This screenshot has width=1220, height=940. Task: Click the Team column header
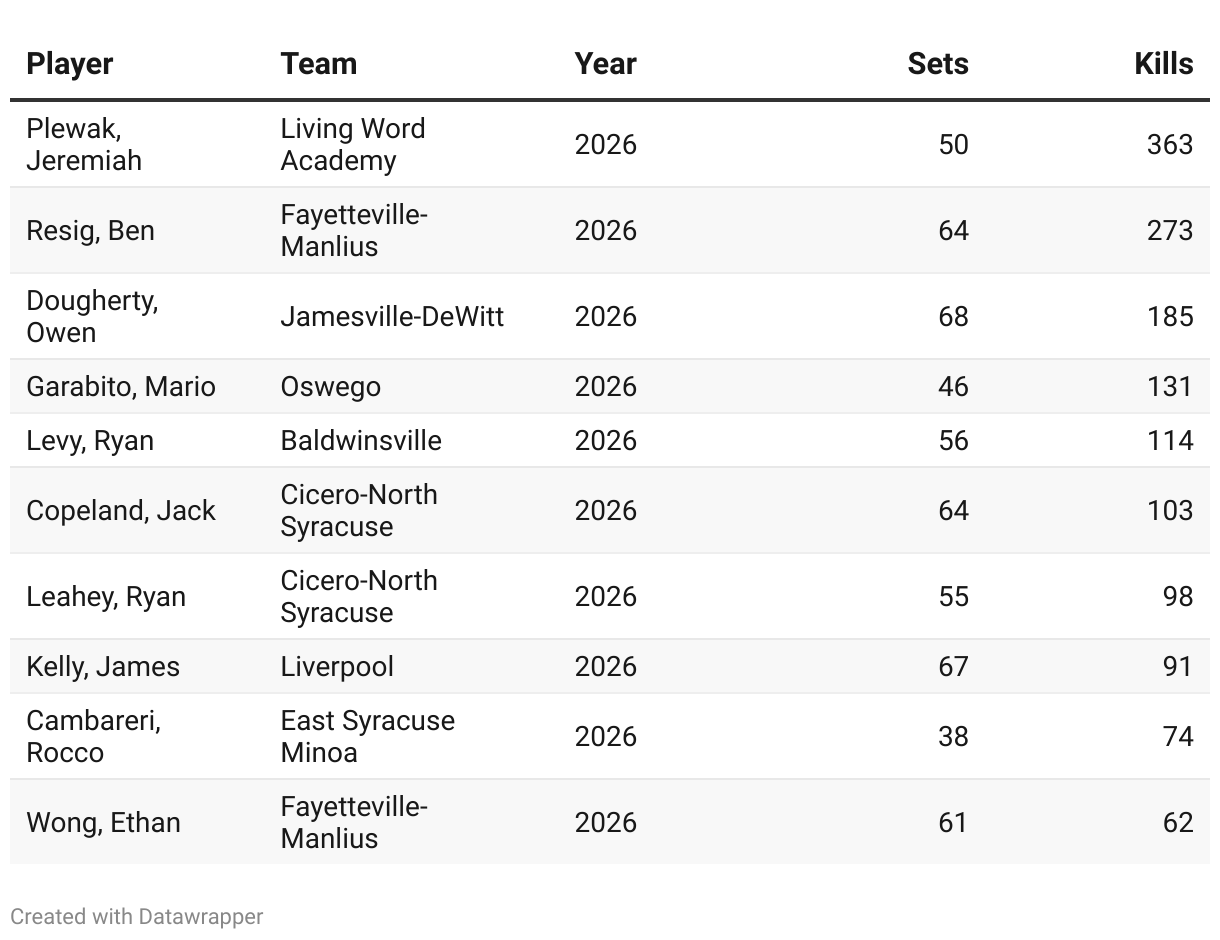pos(318,64)
